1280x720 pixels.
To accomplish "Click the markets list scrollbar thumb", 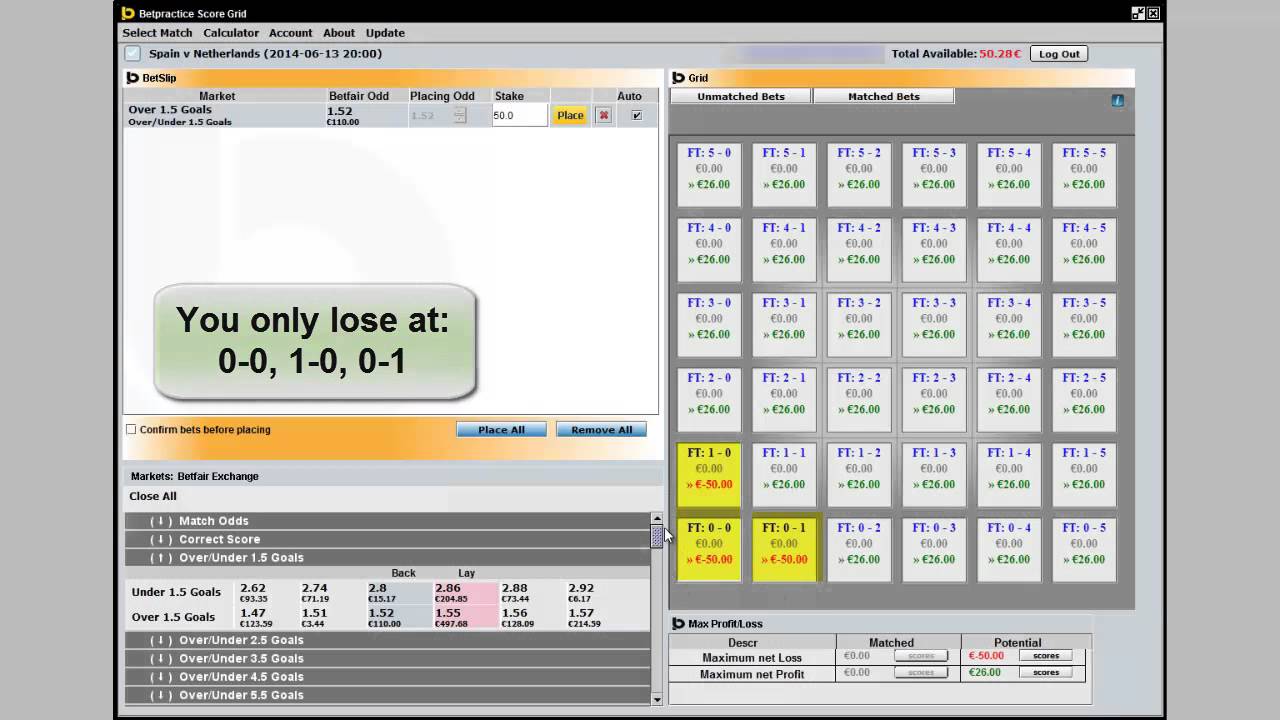I will tap(657, 536).
